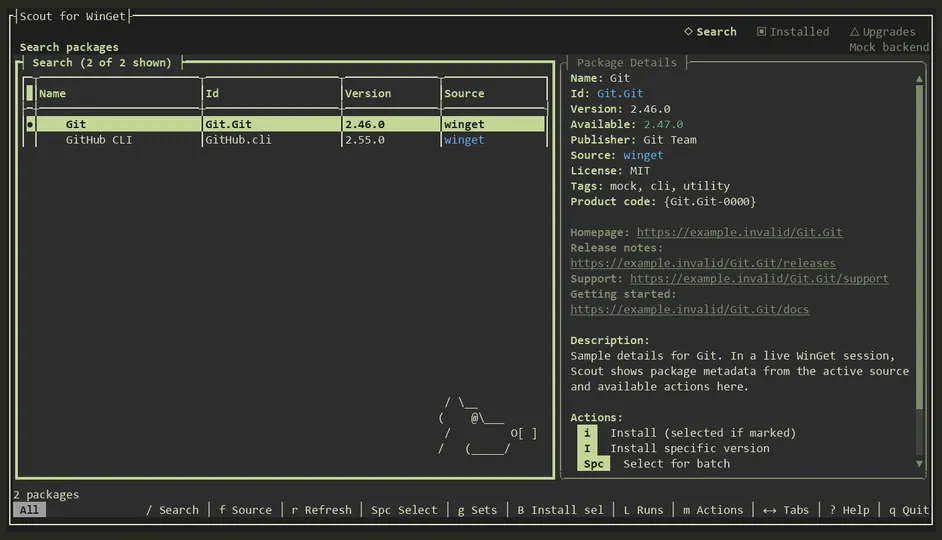Select the Git package row

(284, 124)
